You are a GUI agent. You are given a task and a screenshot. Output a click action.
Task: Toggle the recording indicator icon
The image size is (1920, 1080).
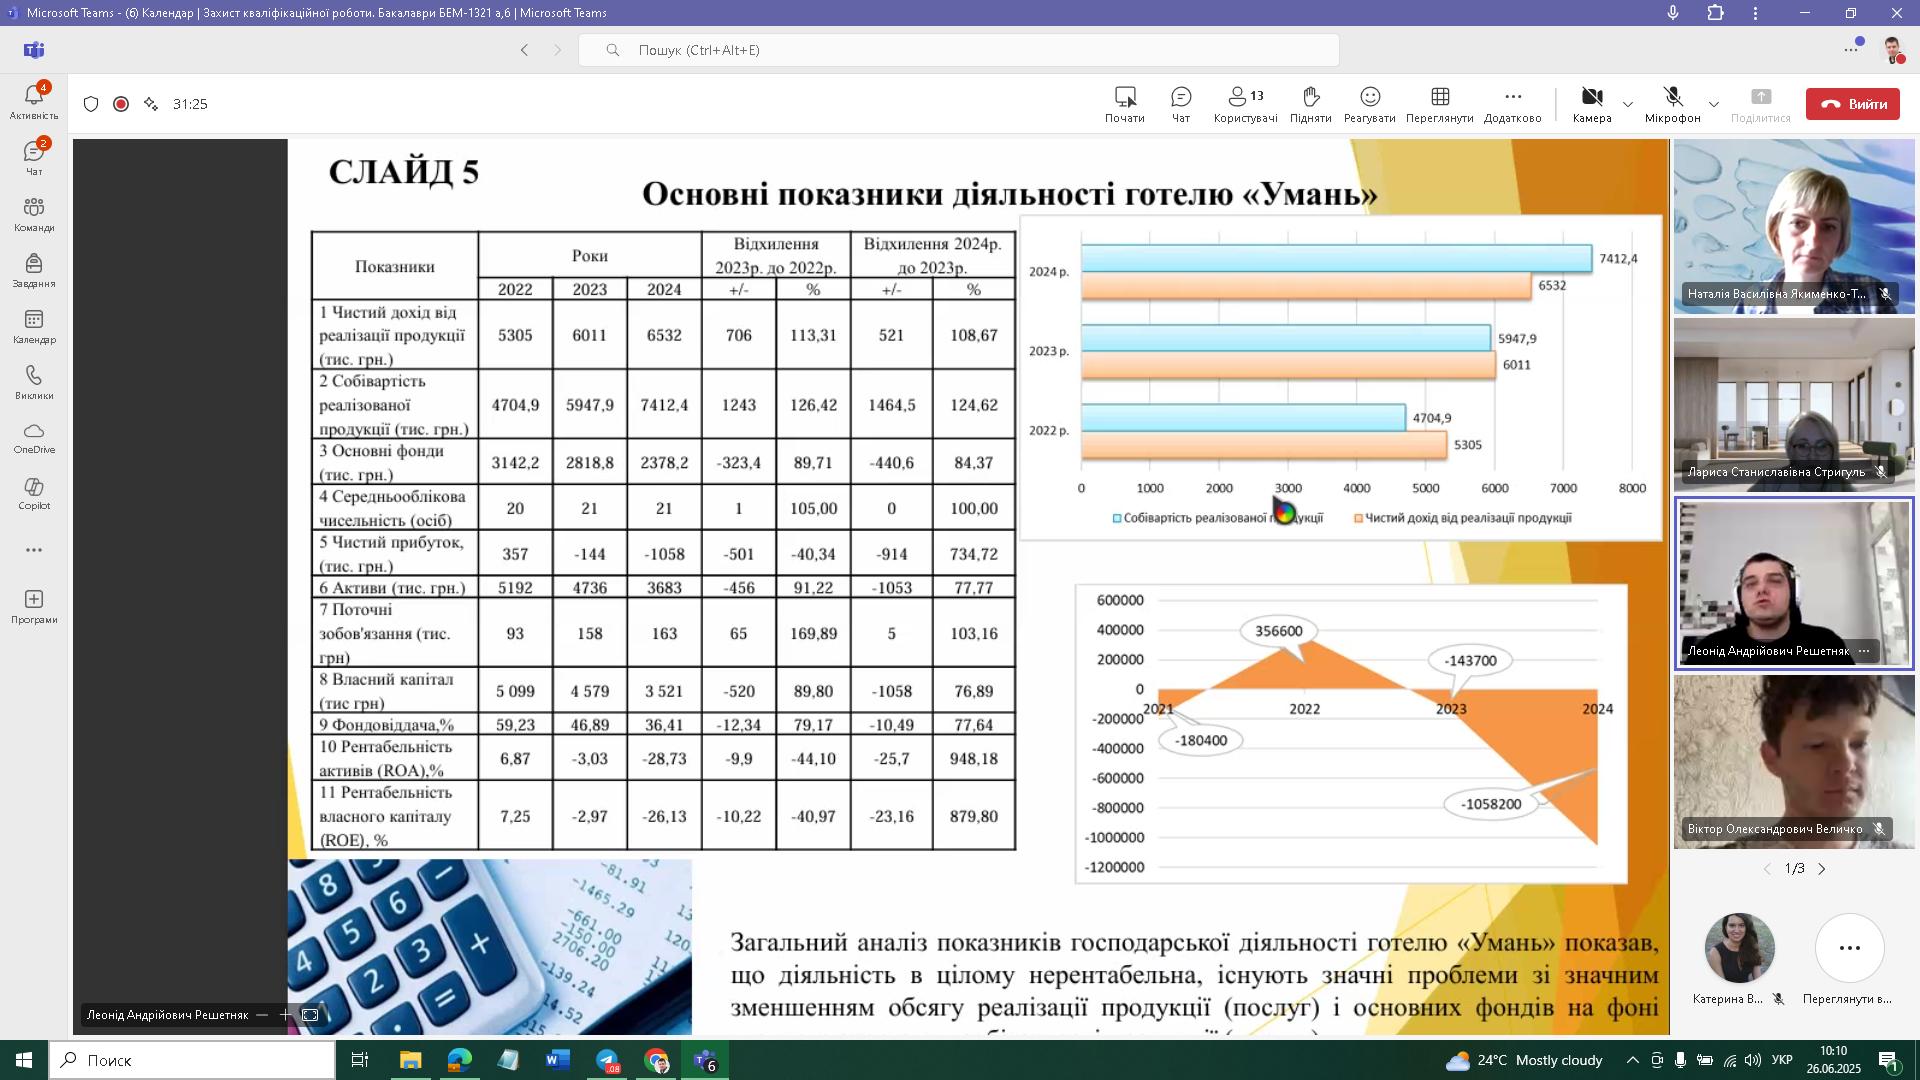(x=121, y=104)
